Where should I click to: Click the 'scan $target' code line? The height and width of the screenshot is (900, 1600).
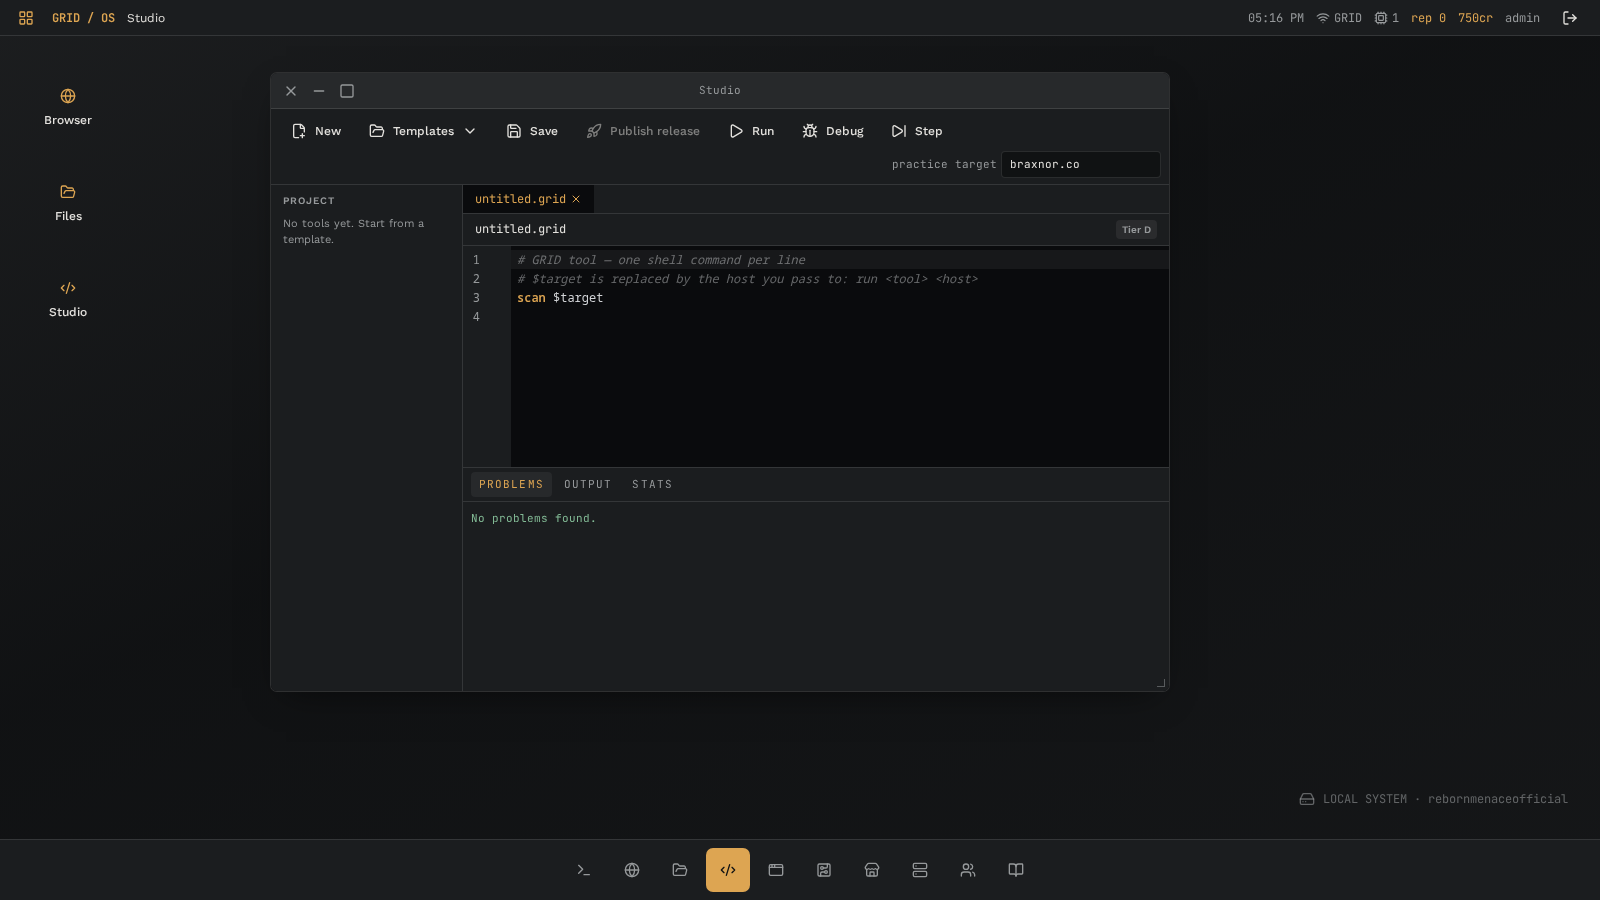(x=560, y=298)
